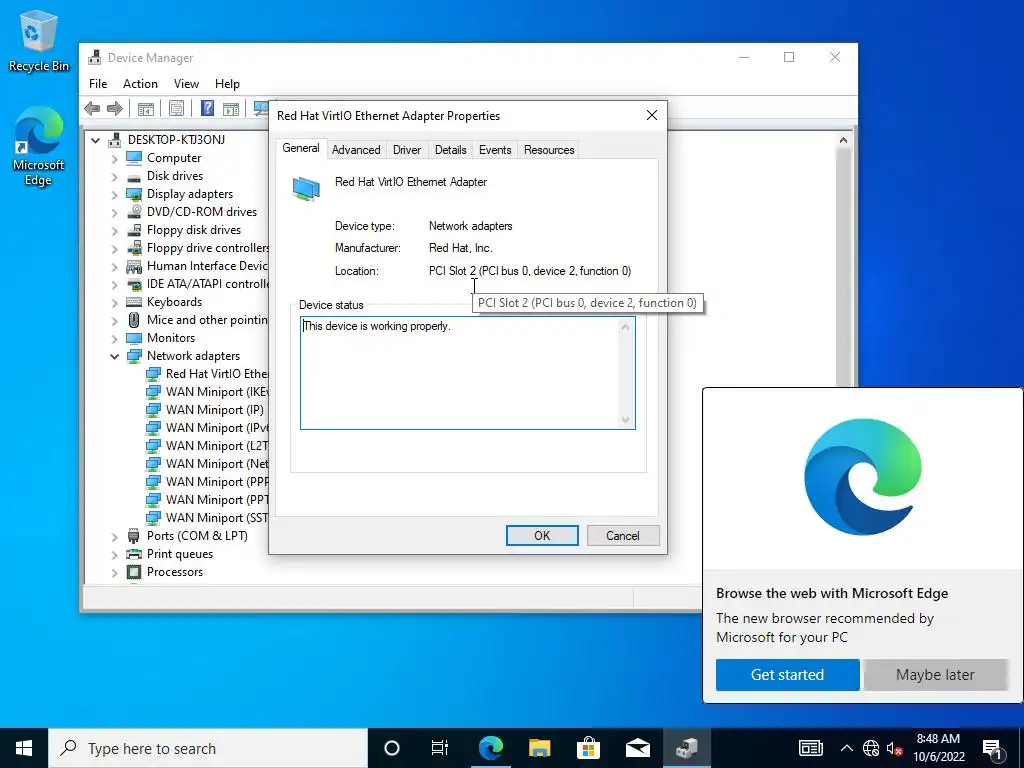Expand the Disk drives node
This screenshot has width=1024, height=768.
click(114, 176)
